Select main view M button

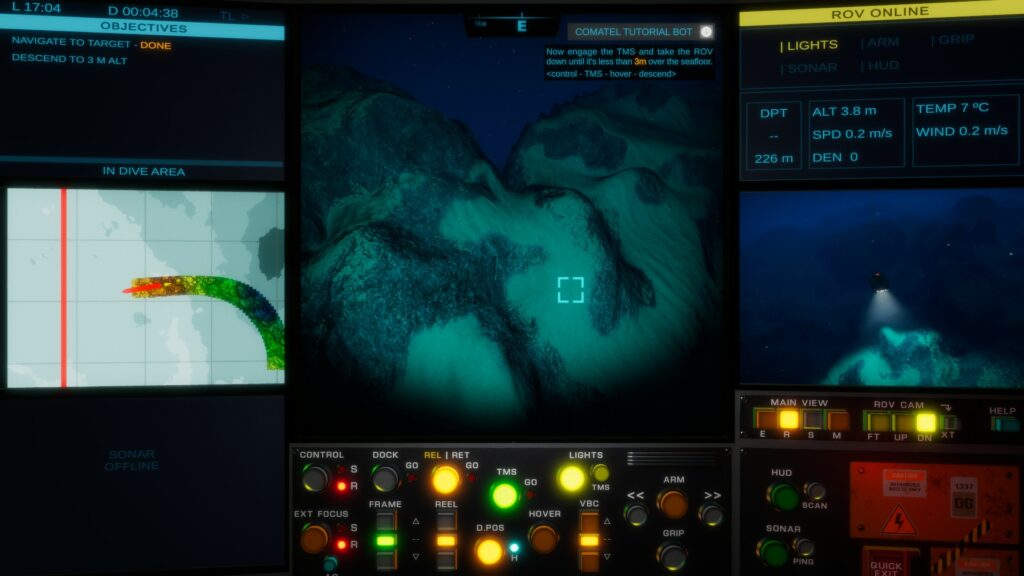tap(837, 420)
